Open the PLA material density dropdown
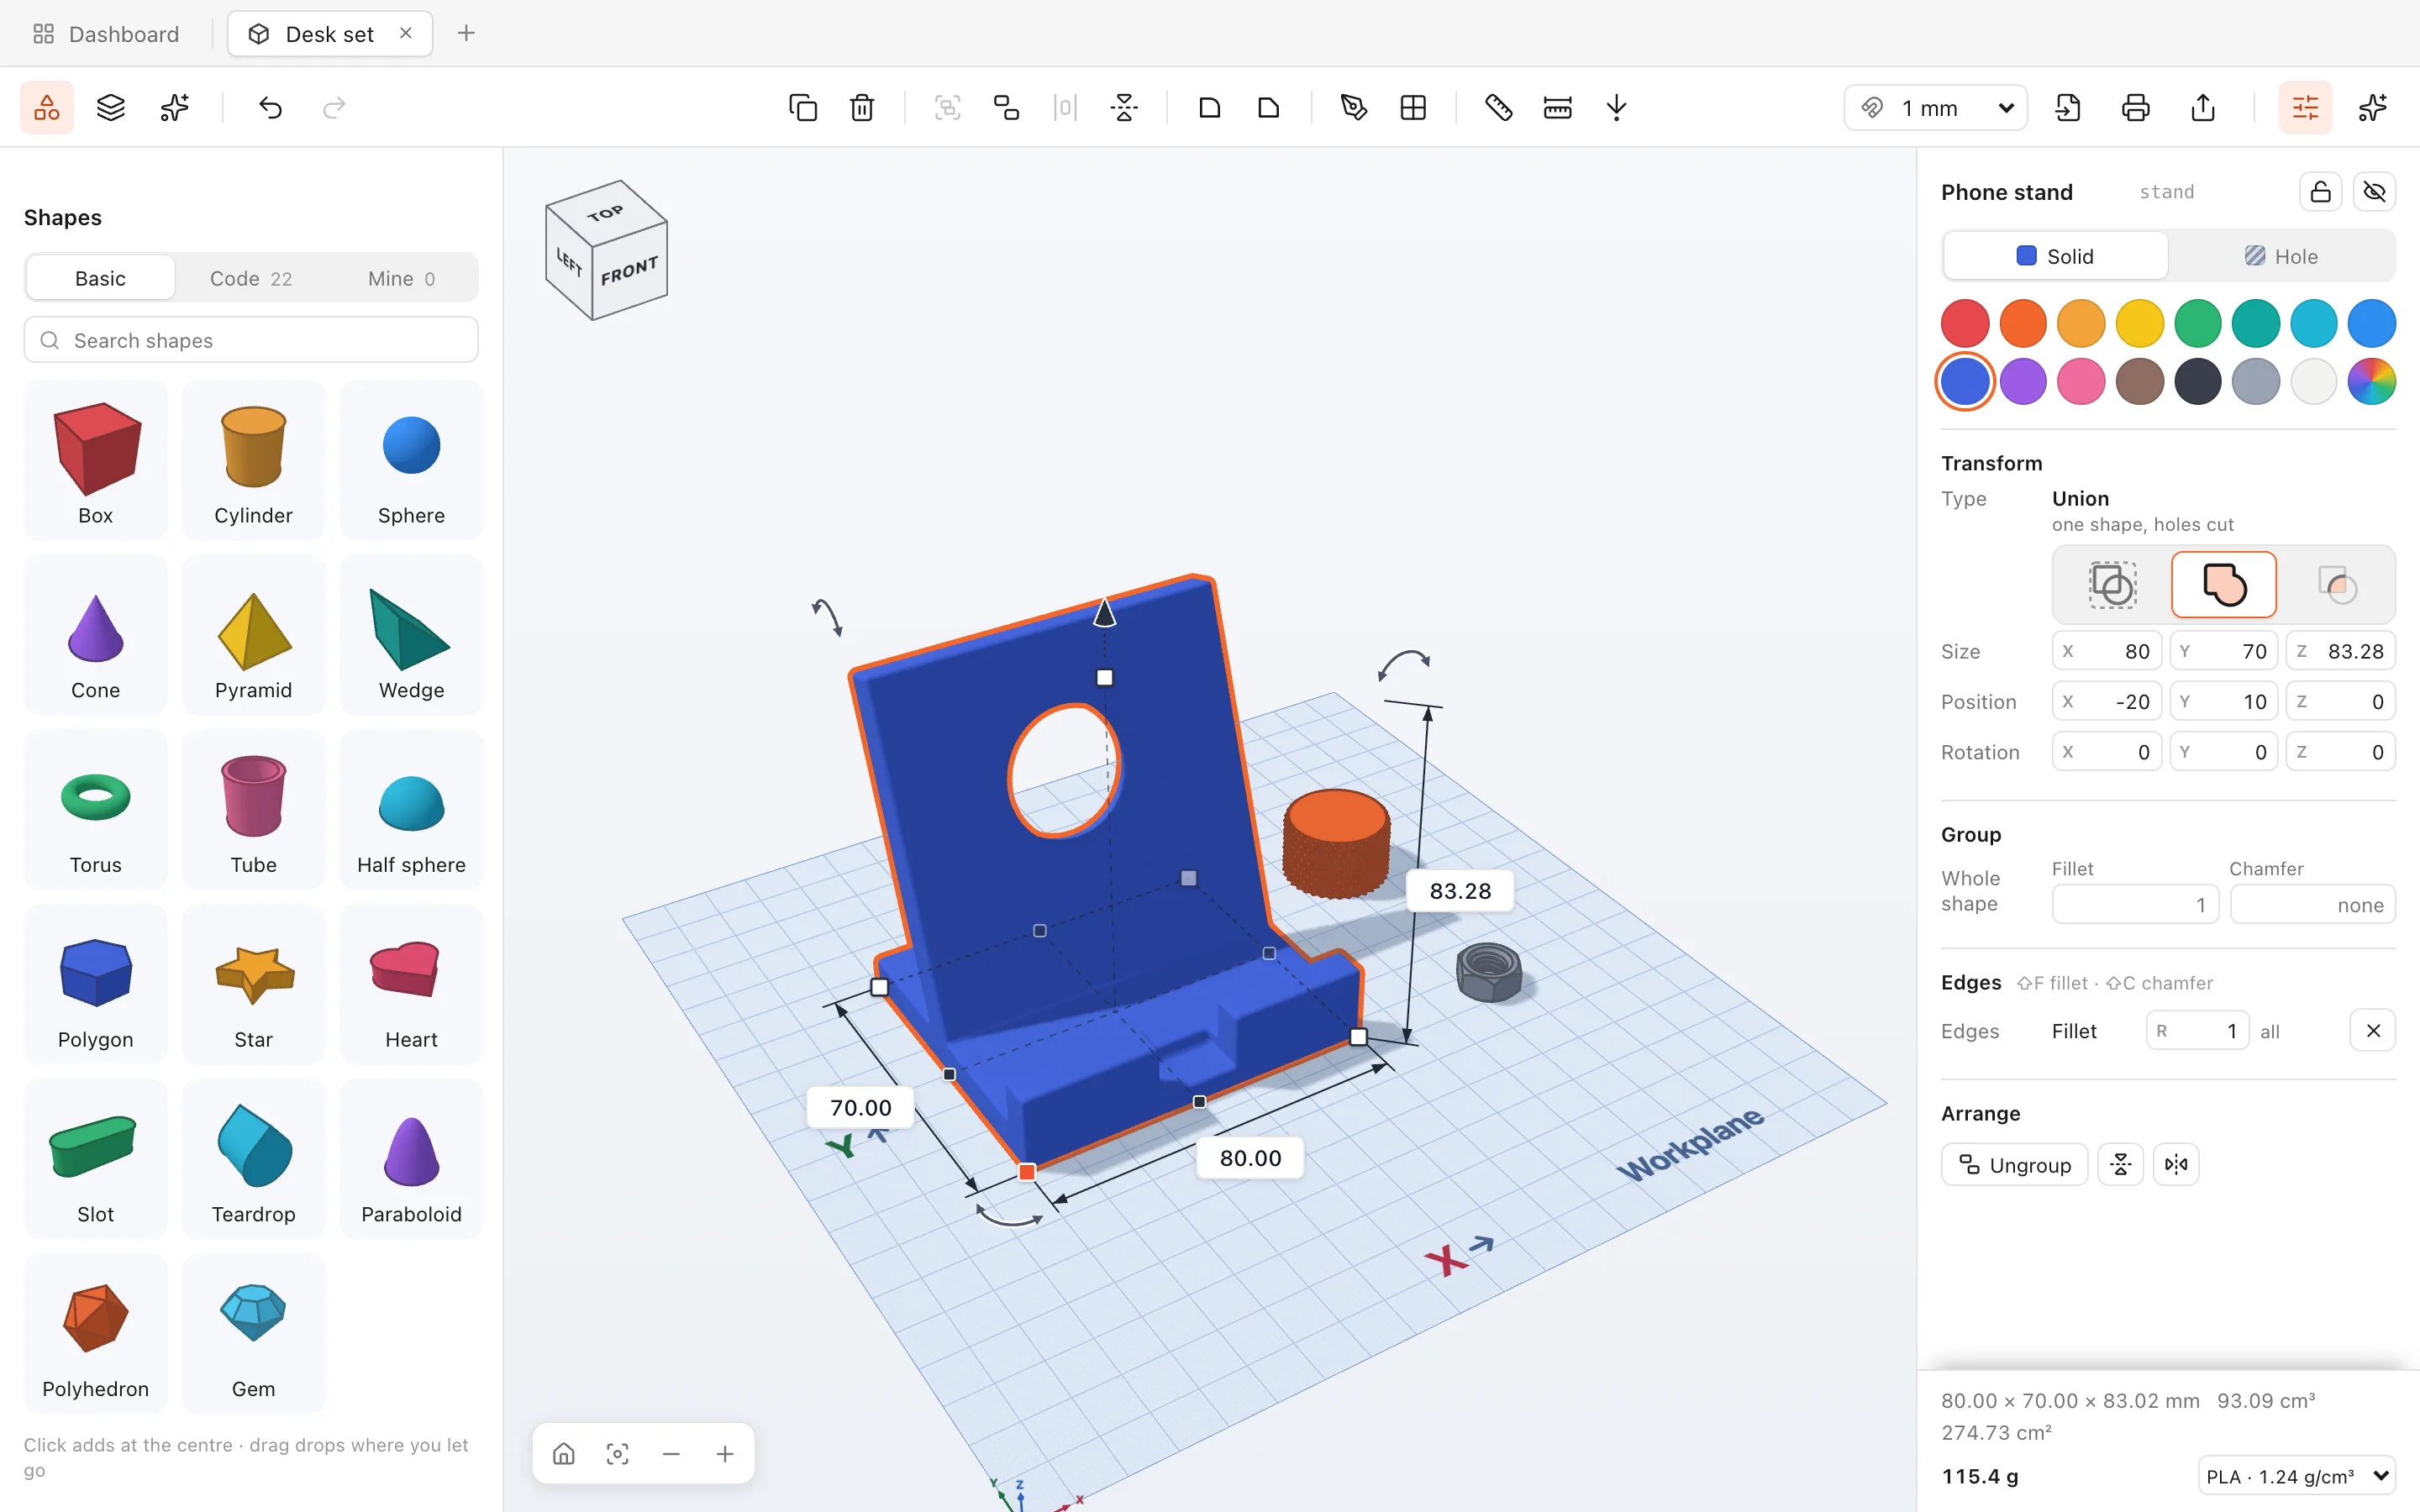2420x1512 pixels. pyautogui.click(x=2296, y=1476)
